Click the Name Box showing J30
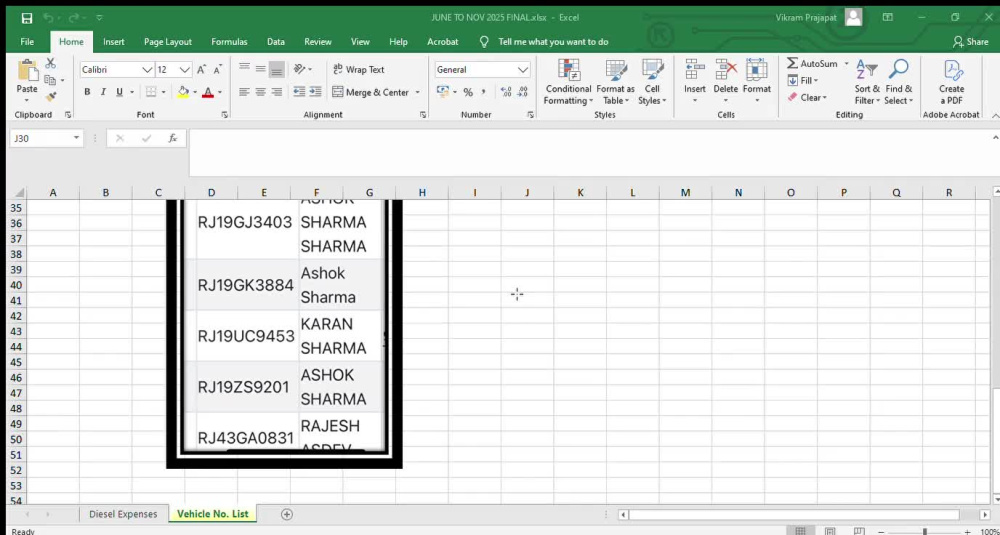This screenshot has width=1000, height=535. (x=46, y=138)
